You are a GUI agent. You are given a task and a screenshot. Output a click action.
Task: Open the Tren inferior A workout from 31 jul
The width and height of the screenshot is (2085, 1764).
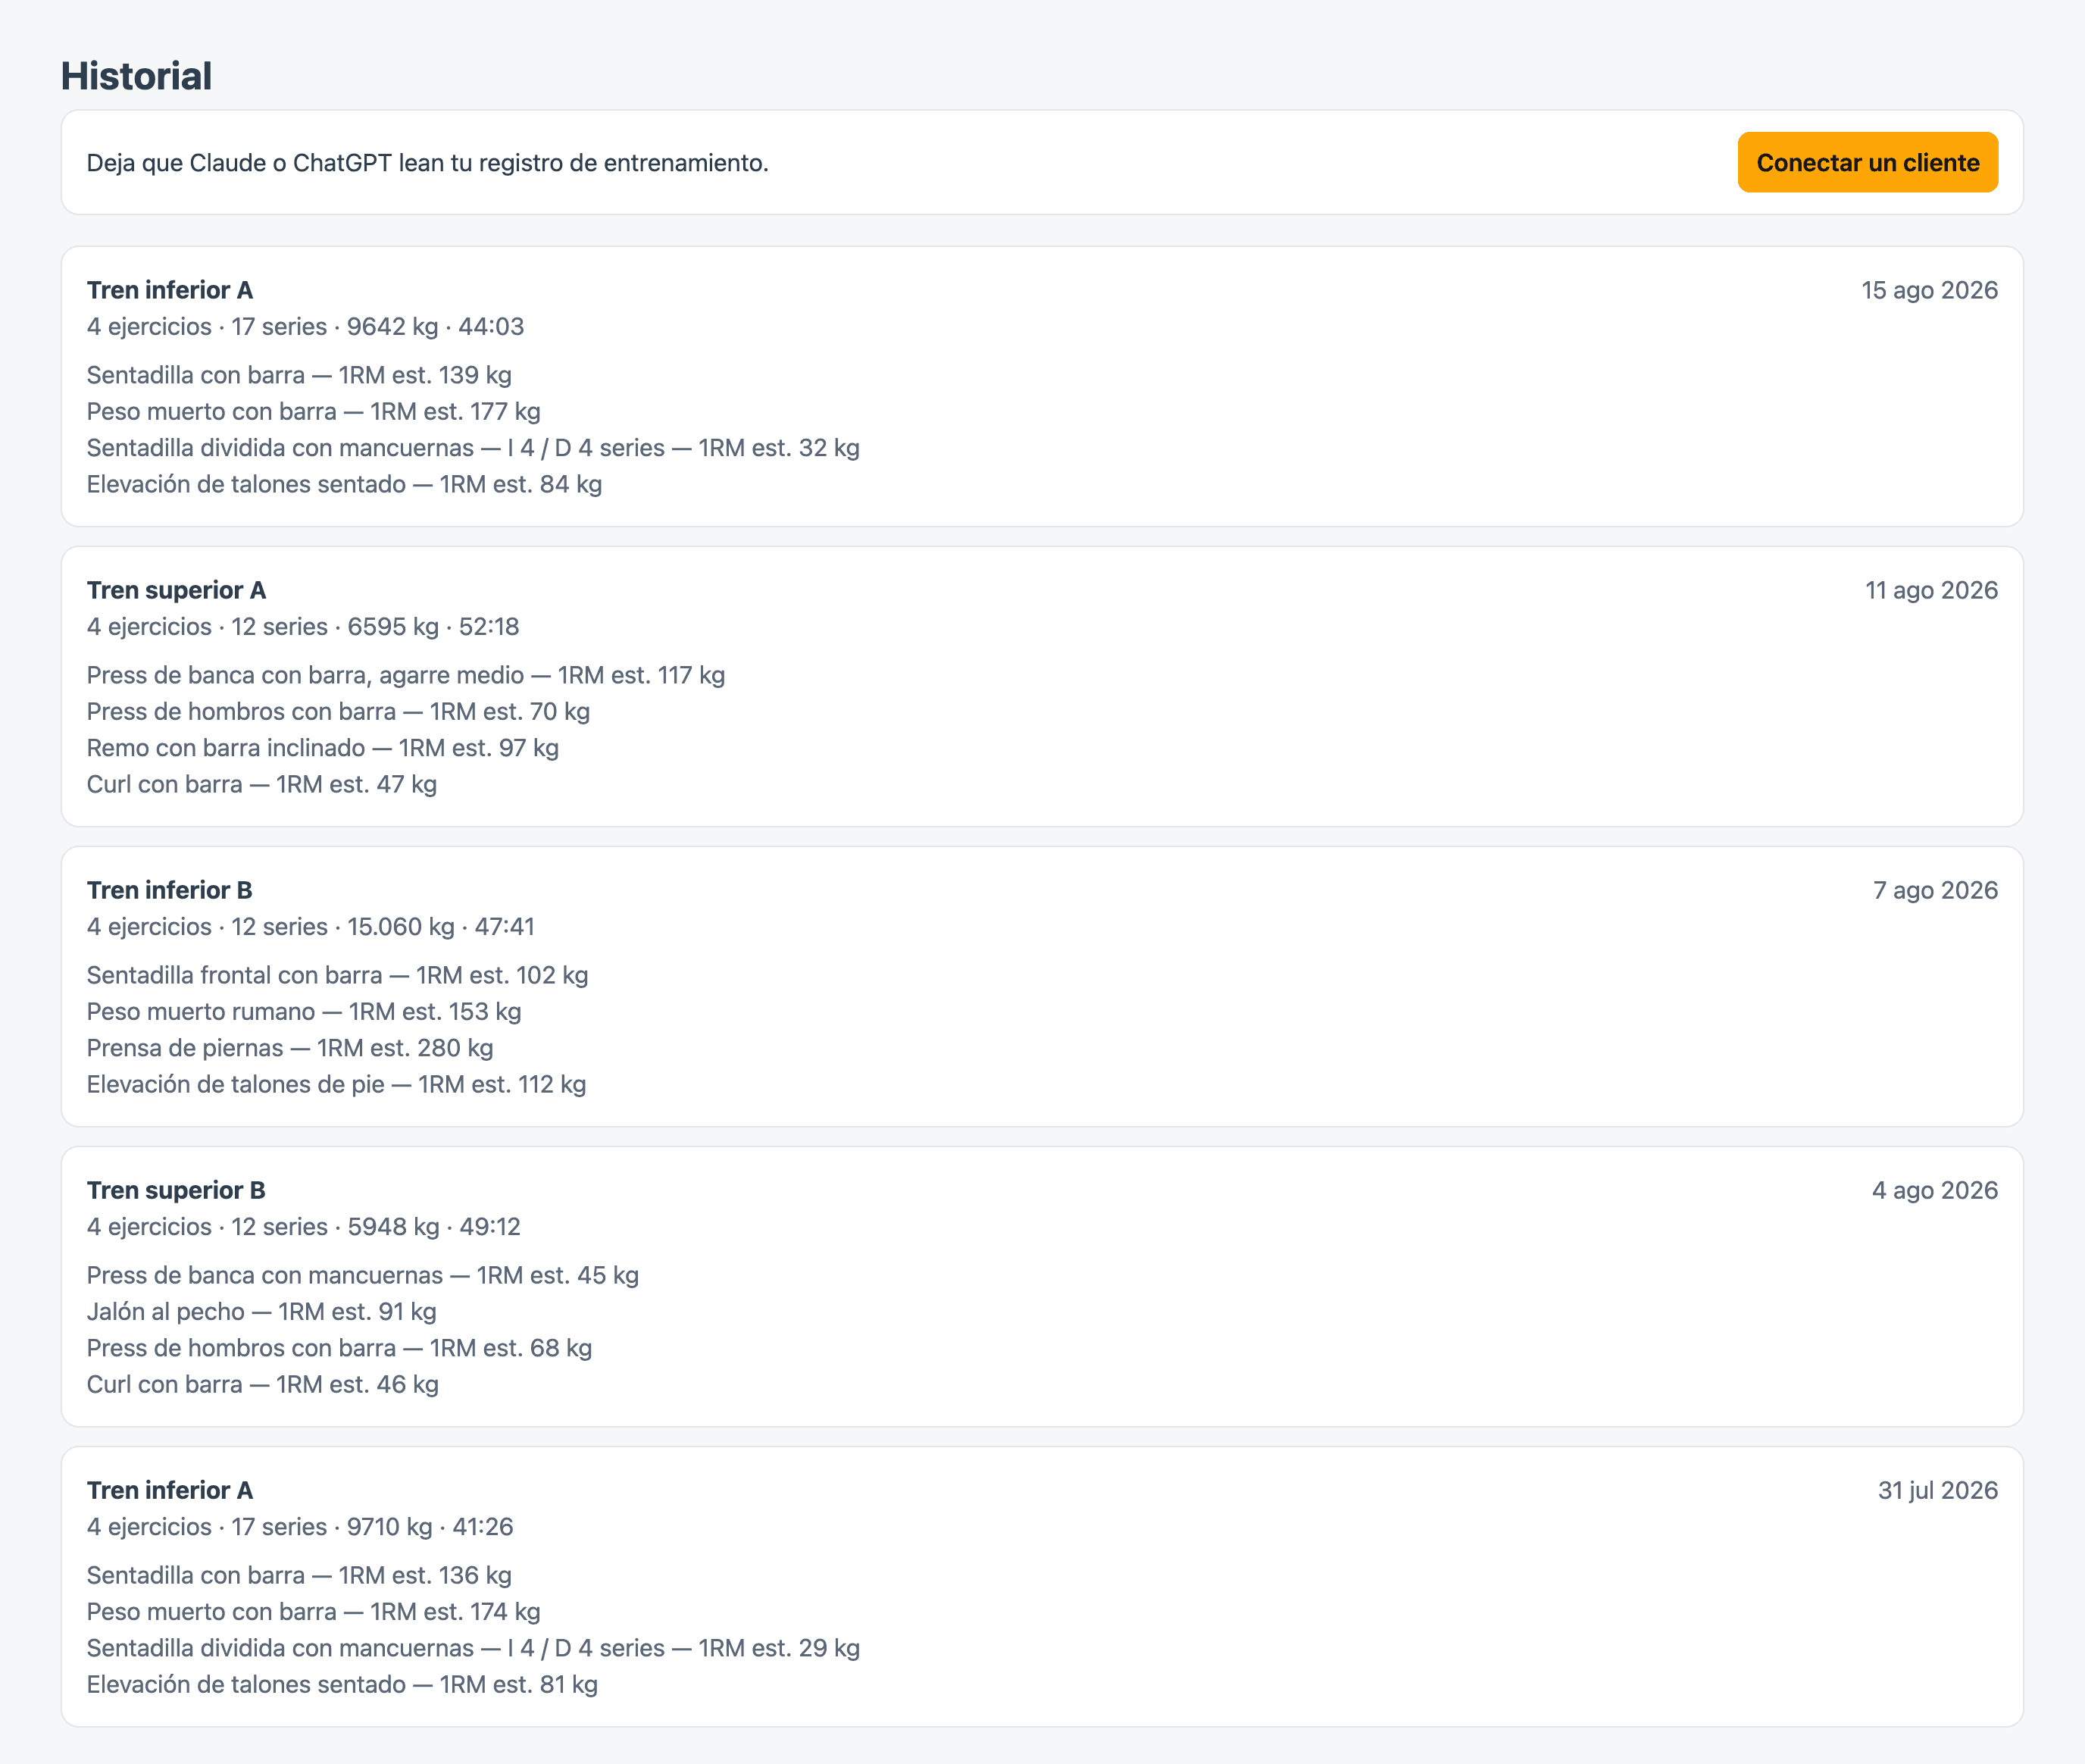coord(1042,1586)
